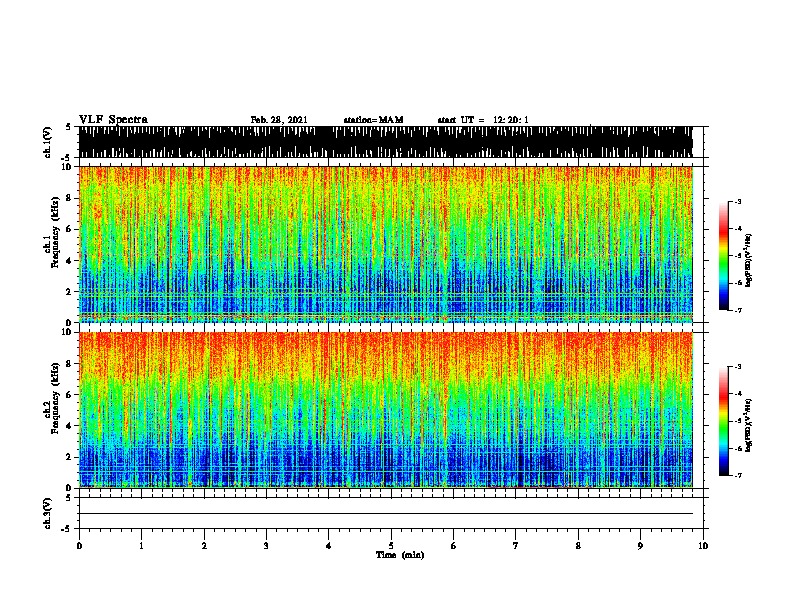Click the ch.2 color scale bar
The image size is (792, 612).
coord(724,421)
